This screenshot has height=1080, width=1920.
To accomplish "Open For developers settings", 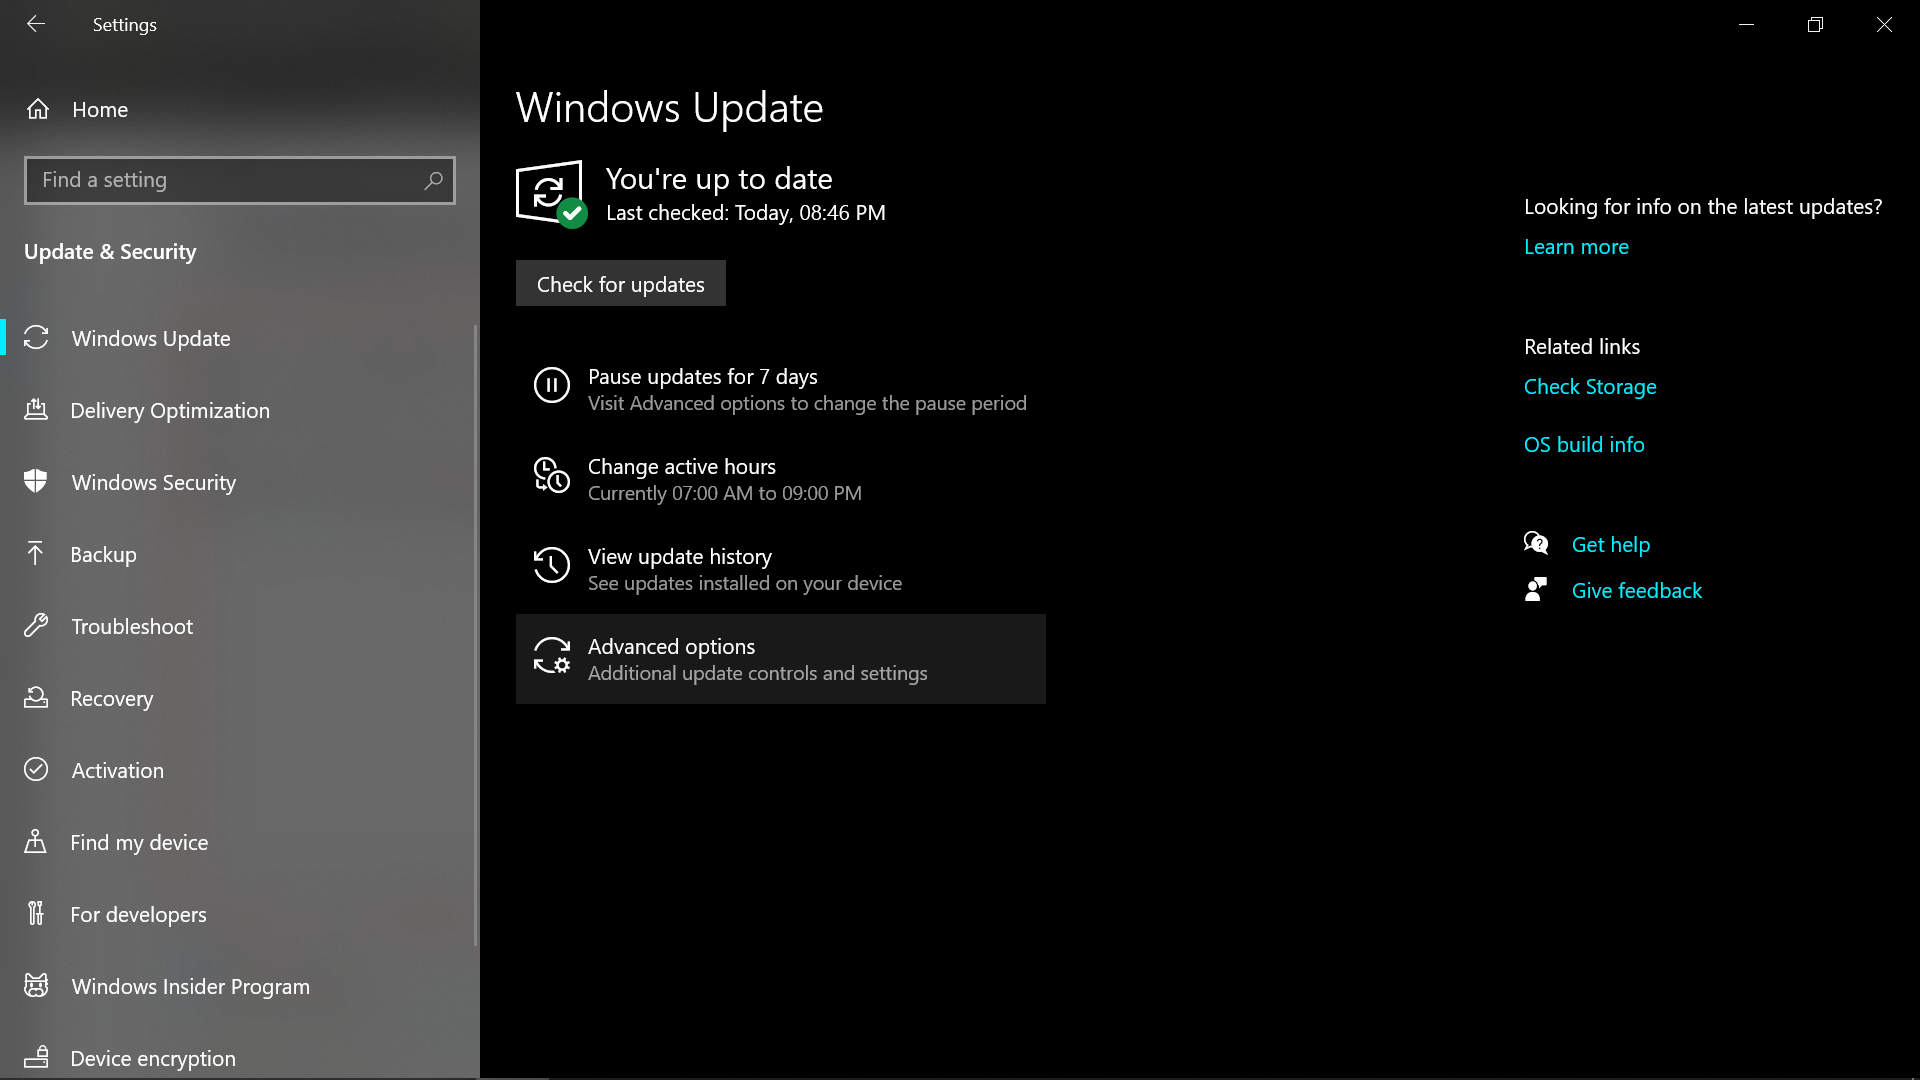I will [238, 914].
